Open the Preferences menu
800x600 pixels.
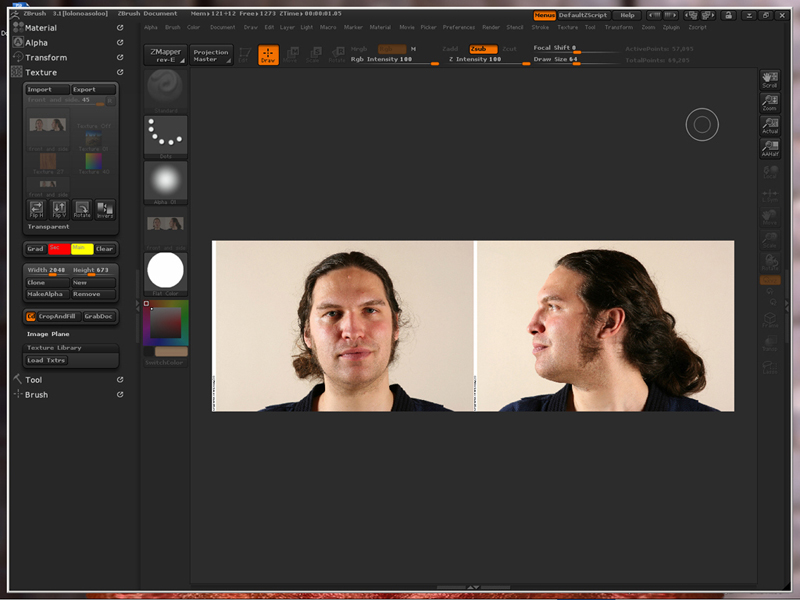[x=459, y=27]
